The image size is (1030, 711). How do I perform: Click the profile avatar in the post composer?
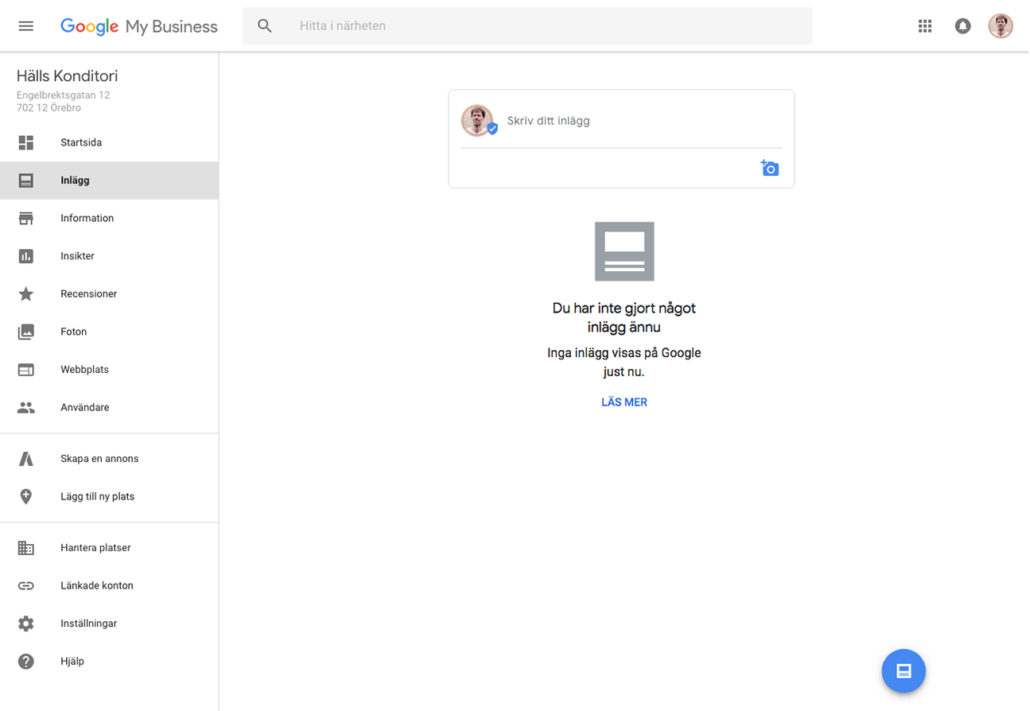click(478, 120)
